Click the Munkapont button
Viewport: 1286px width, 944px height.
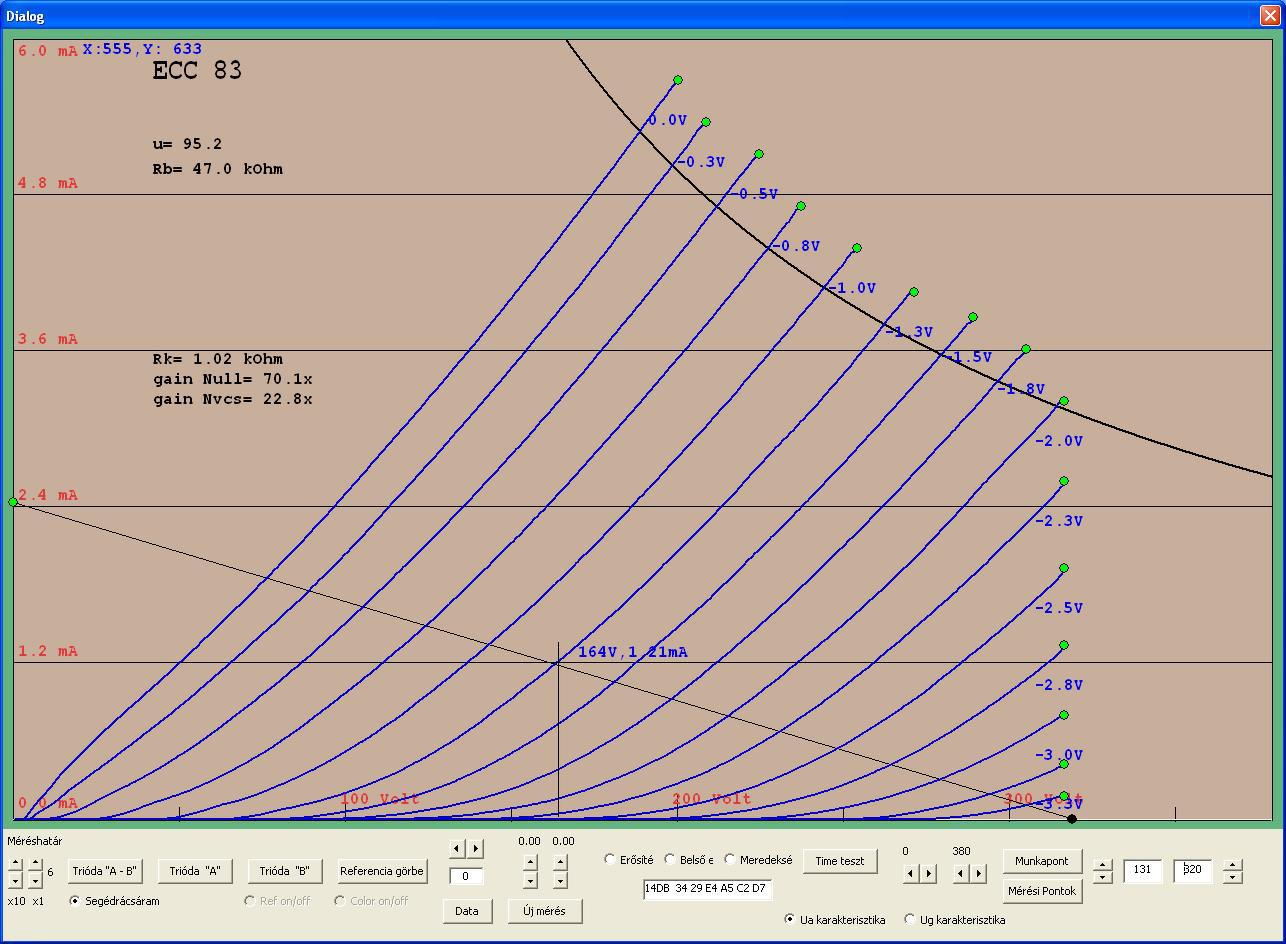tap(1042, 861)
